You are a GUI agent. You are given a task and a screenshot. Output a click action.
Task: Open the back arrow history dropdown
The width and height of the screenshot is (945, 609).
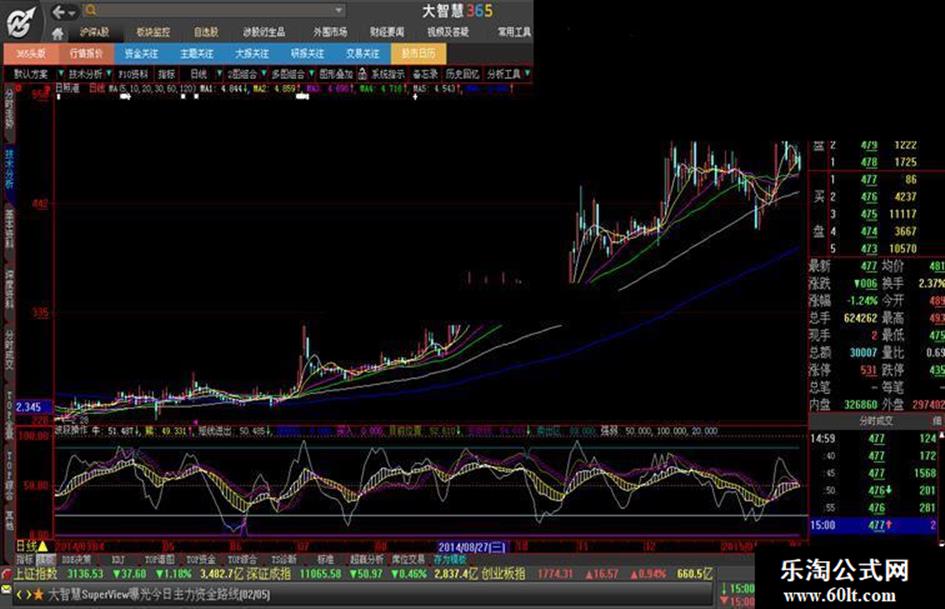point(72,12)
